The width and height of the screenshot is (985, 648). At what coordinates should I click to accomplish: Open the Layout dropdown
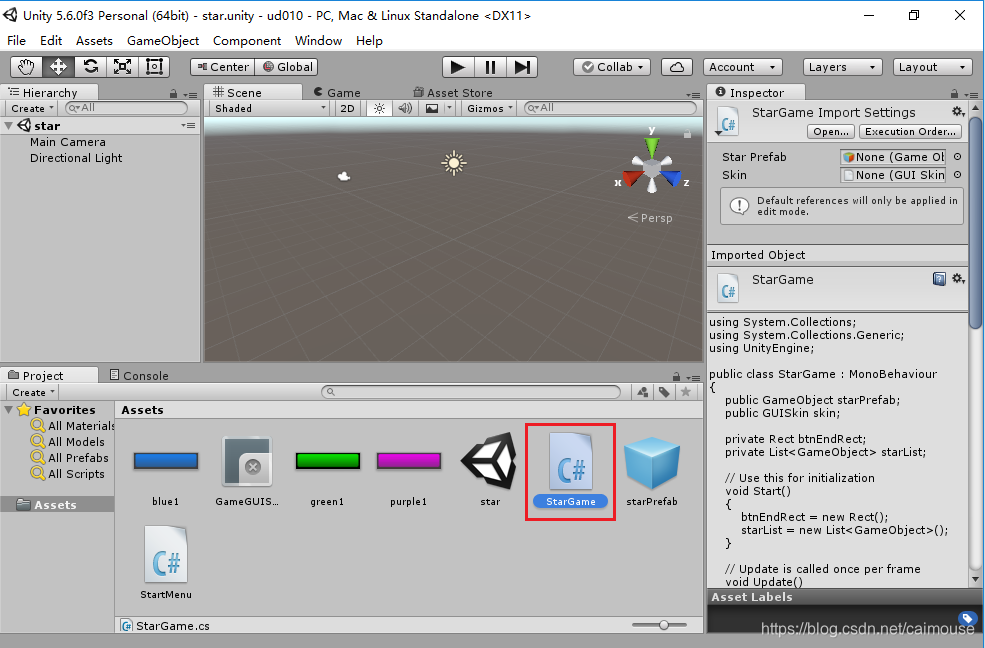click(932, 67)
